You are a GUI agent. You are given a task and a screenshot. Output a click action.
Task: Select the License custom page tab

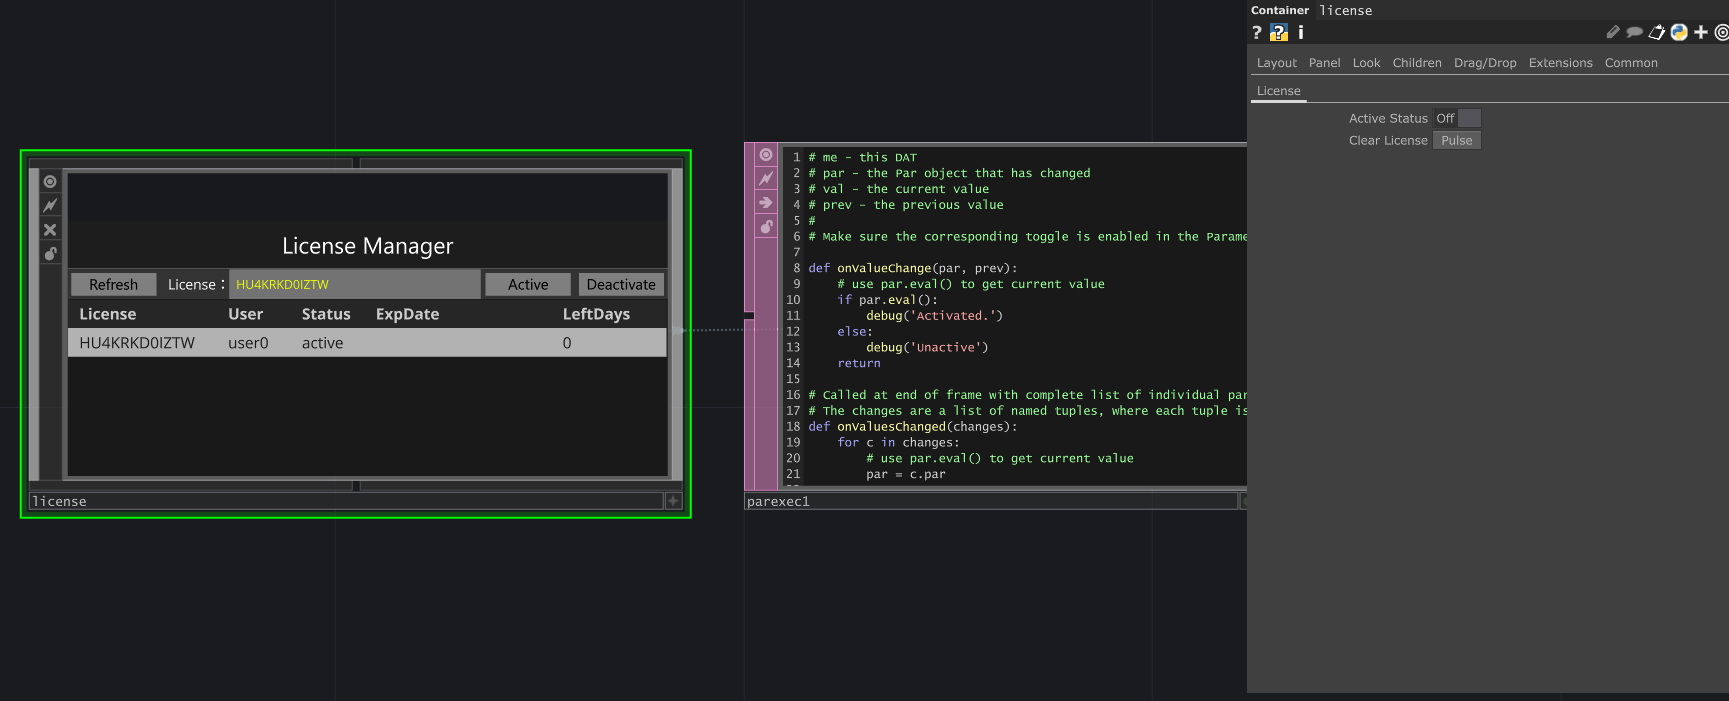coord(1278,91)
